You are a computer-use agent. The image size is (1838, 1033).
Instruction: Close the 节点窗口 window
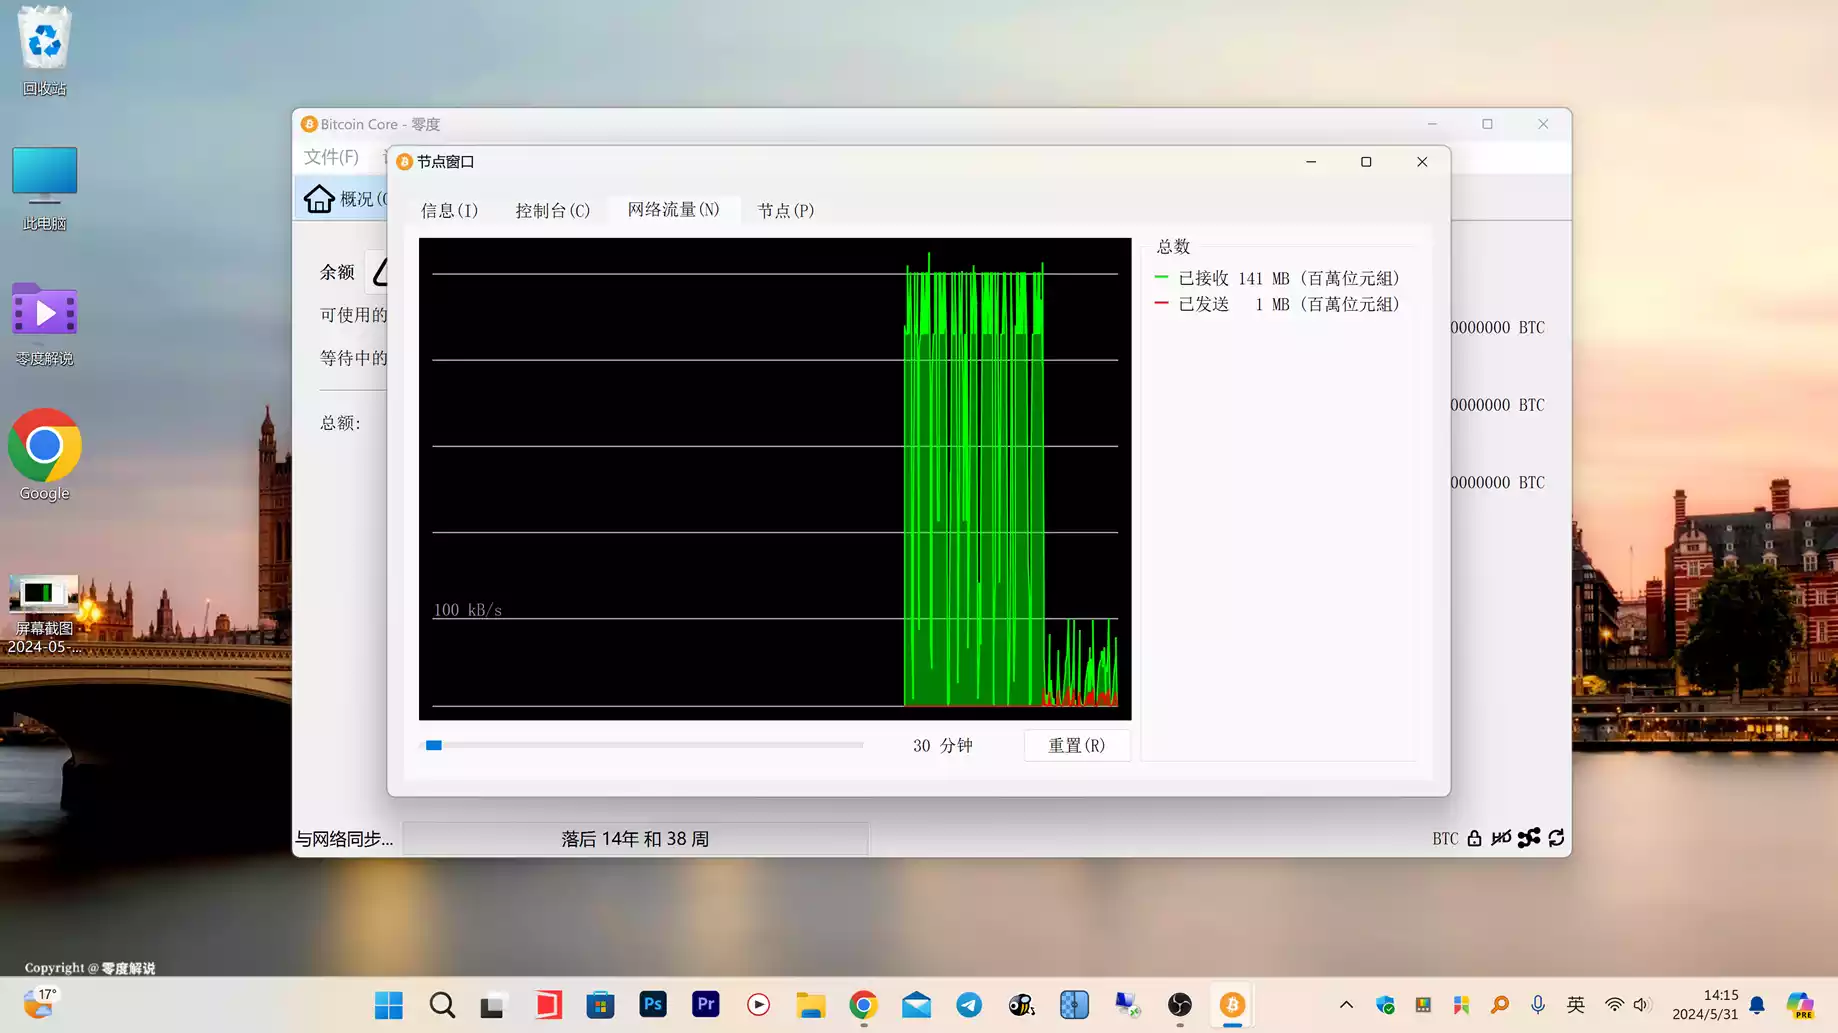[1422, 162]
